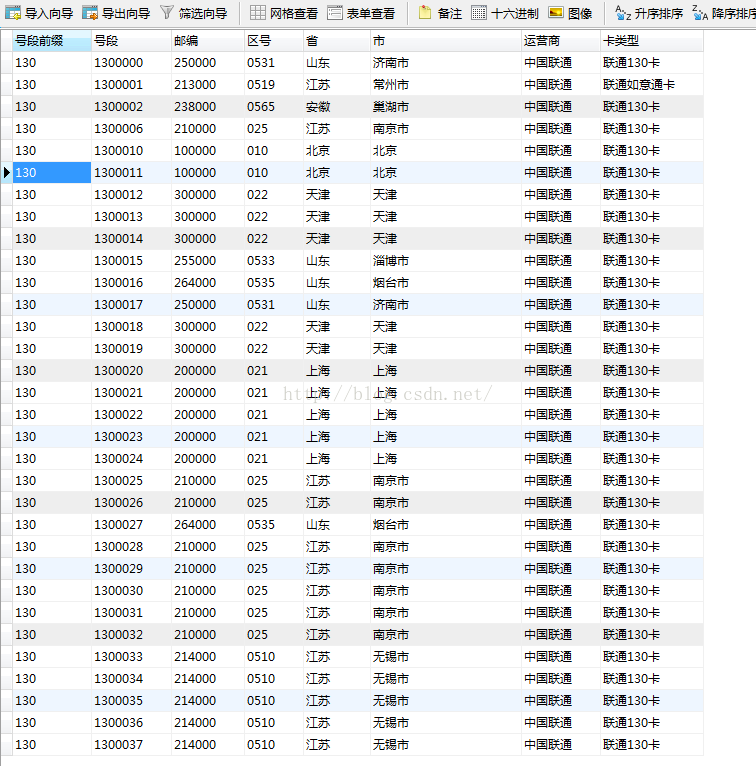
Task: Click the 区号 column header
Action: tap(274, 41)
